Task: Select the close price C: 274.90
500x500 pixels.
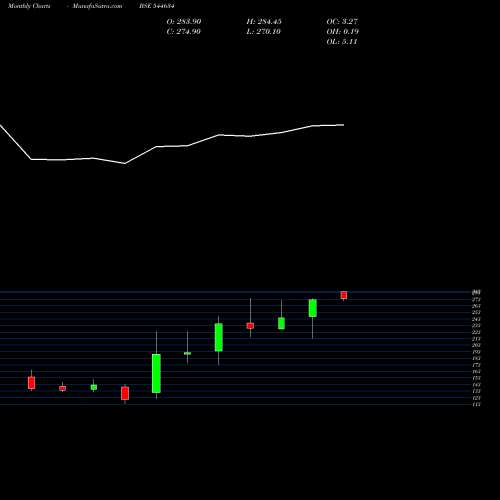Action: (184, 31)
